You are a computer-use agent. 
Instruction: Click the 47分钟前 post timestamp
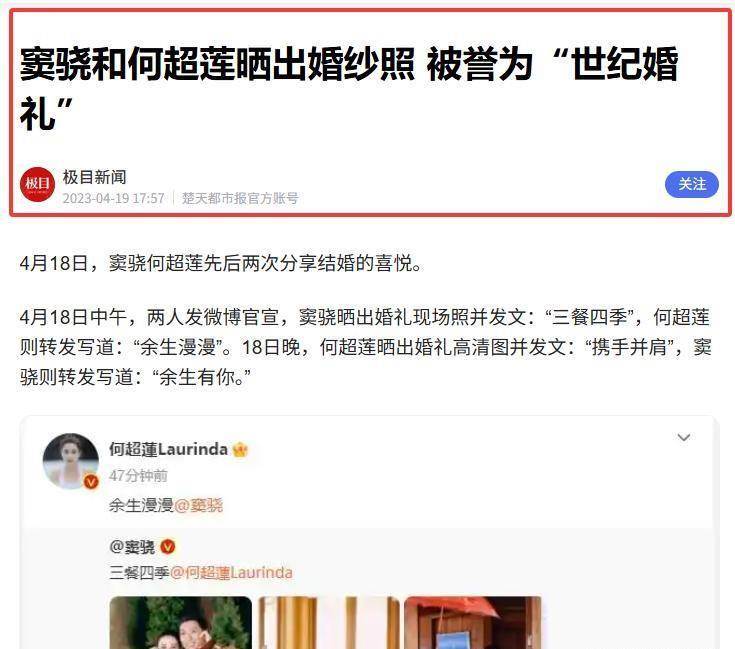click(x=138, y=476)
